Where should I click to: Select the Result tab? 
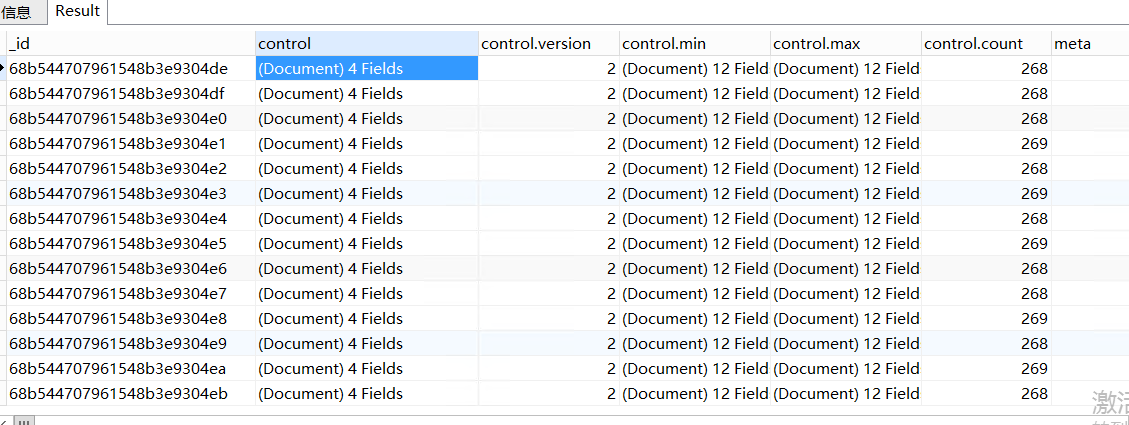[77, 12]
